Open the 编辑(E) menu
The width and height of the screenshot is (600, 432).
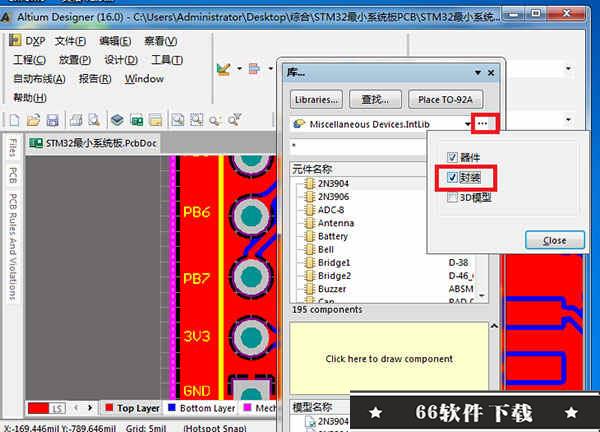point(115,41)
